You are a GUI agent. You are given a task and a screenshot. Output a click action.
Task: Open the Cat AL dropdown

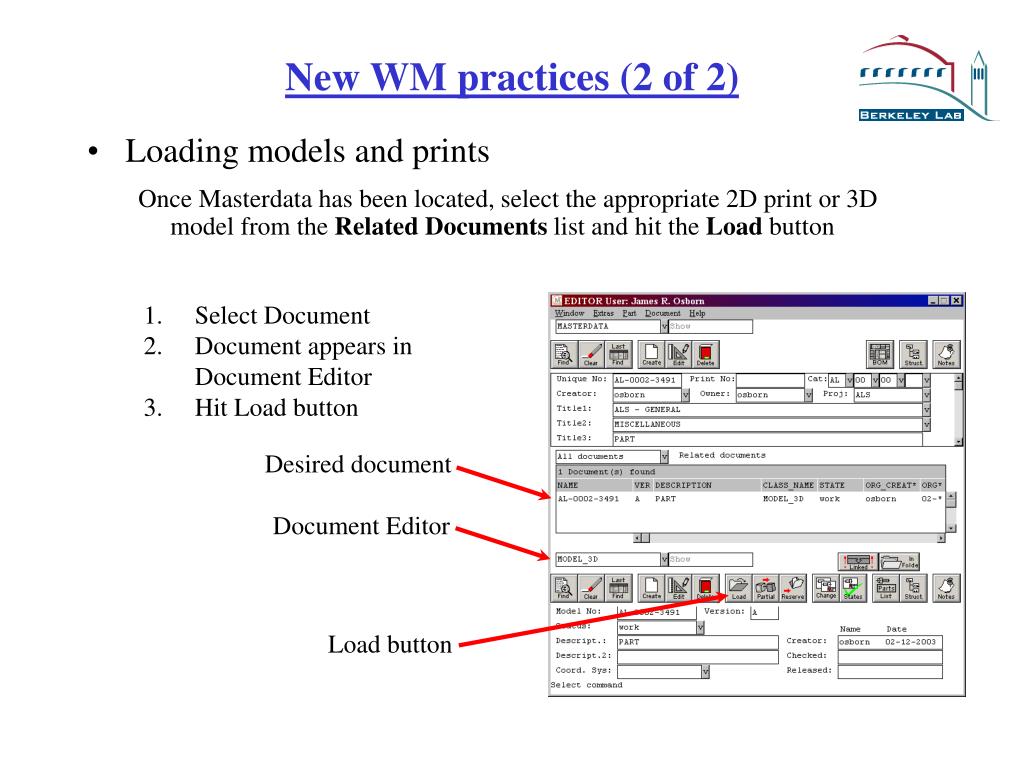click(x=850, y=380)
